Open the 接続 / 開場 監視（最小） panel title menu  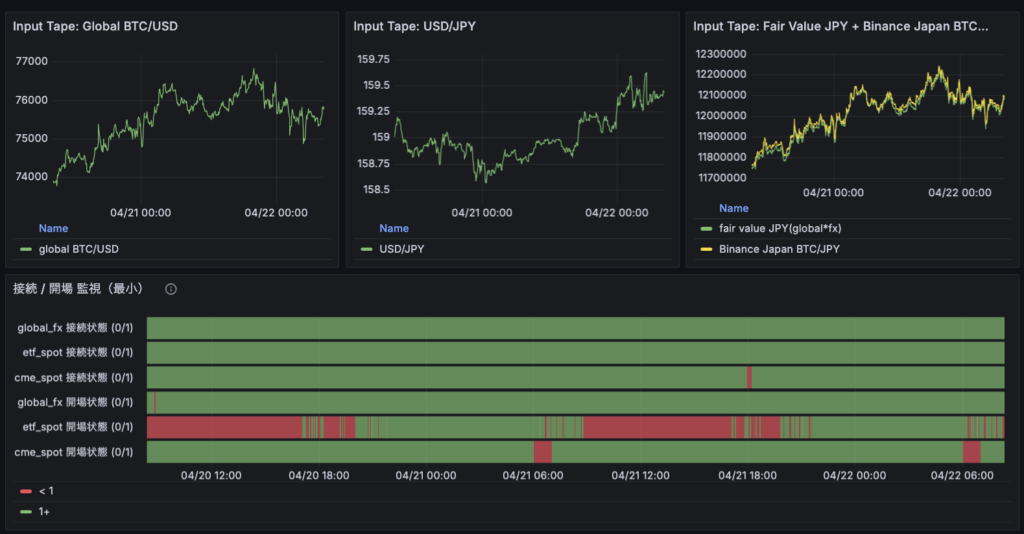pyautogui.click(x=78, y=289)
